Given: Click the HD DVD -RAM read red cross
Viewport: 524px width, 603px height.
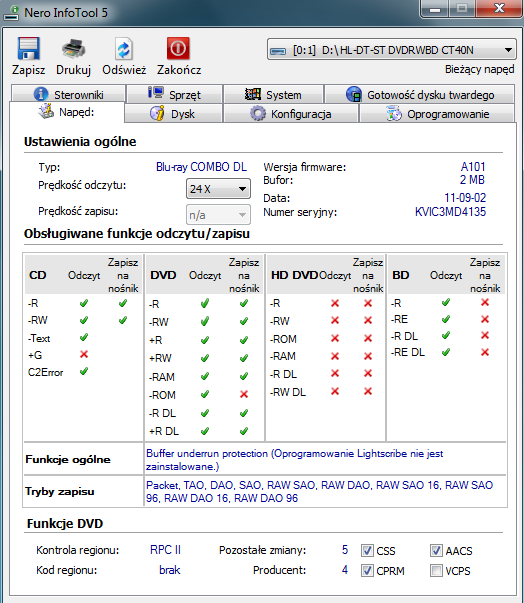Looking at the screenshot, I should click(335, 356).
